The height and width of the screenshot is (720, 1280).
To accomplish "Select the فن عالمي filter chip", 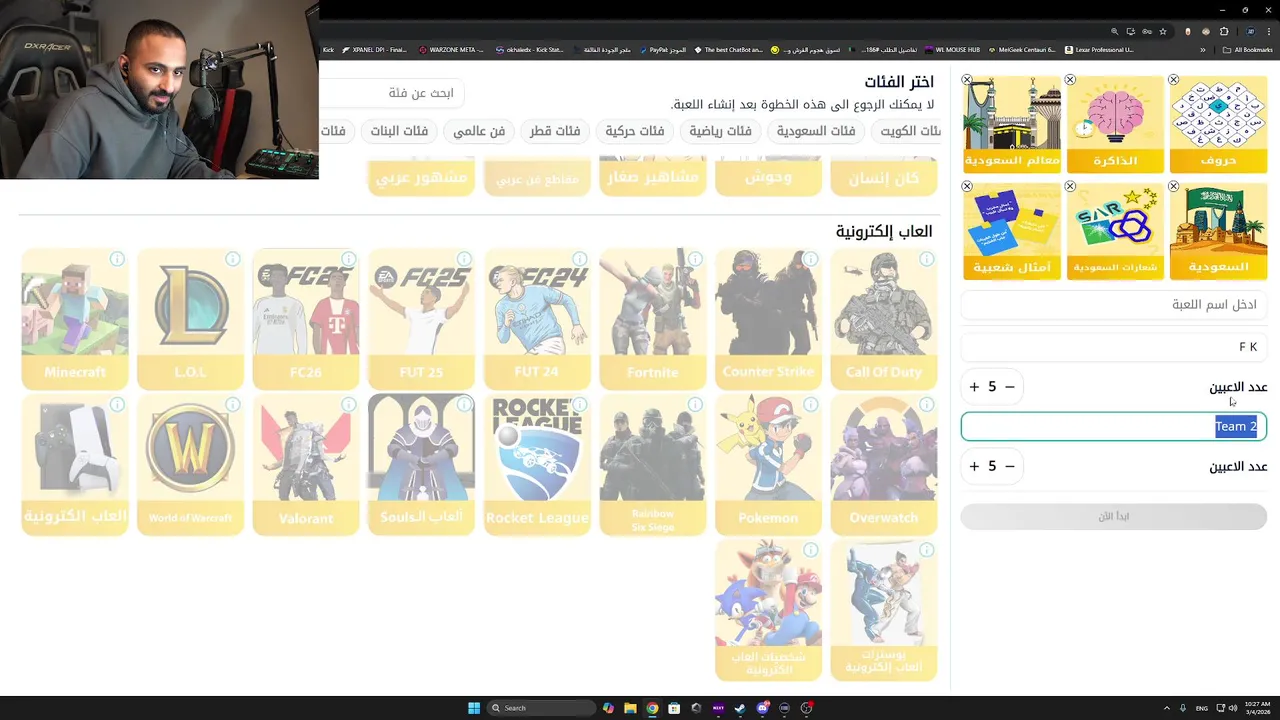I will tap(479, 131).
